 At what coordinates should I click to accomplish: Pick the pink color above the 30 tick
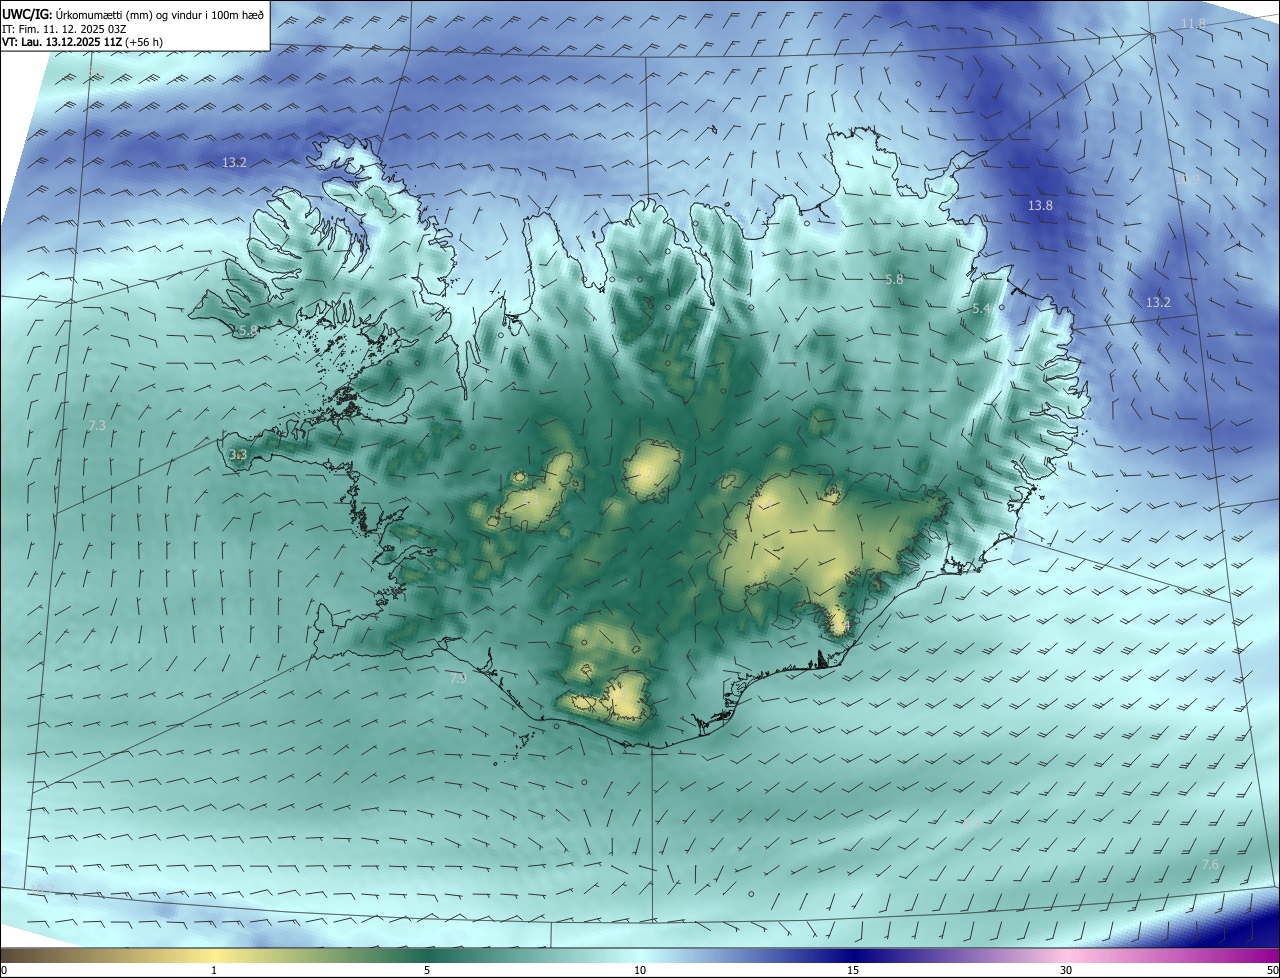[1066, 956]
